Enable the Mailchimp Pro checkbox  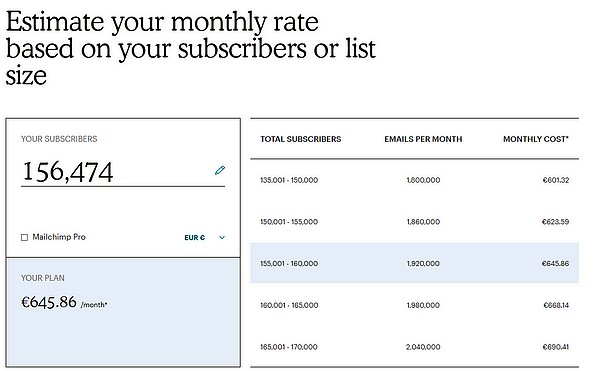24,238
